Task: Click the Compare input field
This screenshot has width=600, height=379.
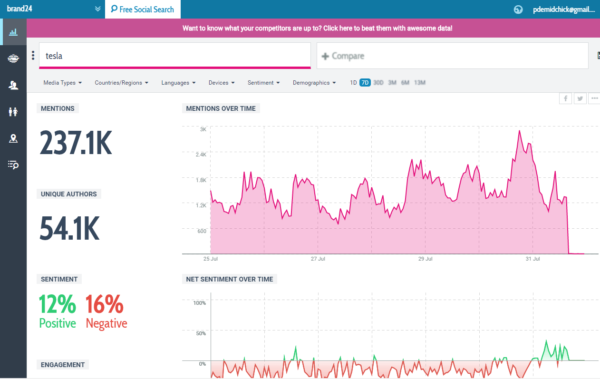Action: tap(452, 56)
